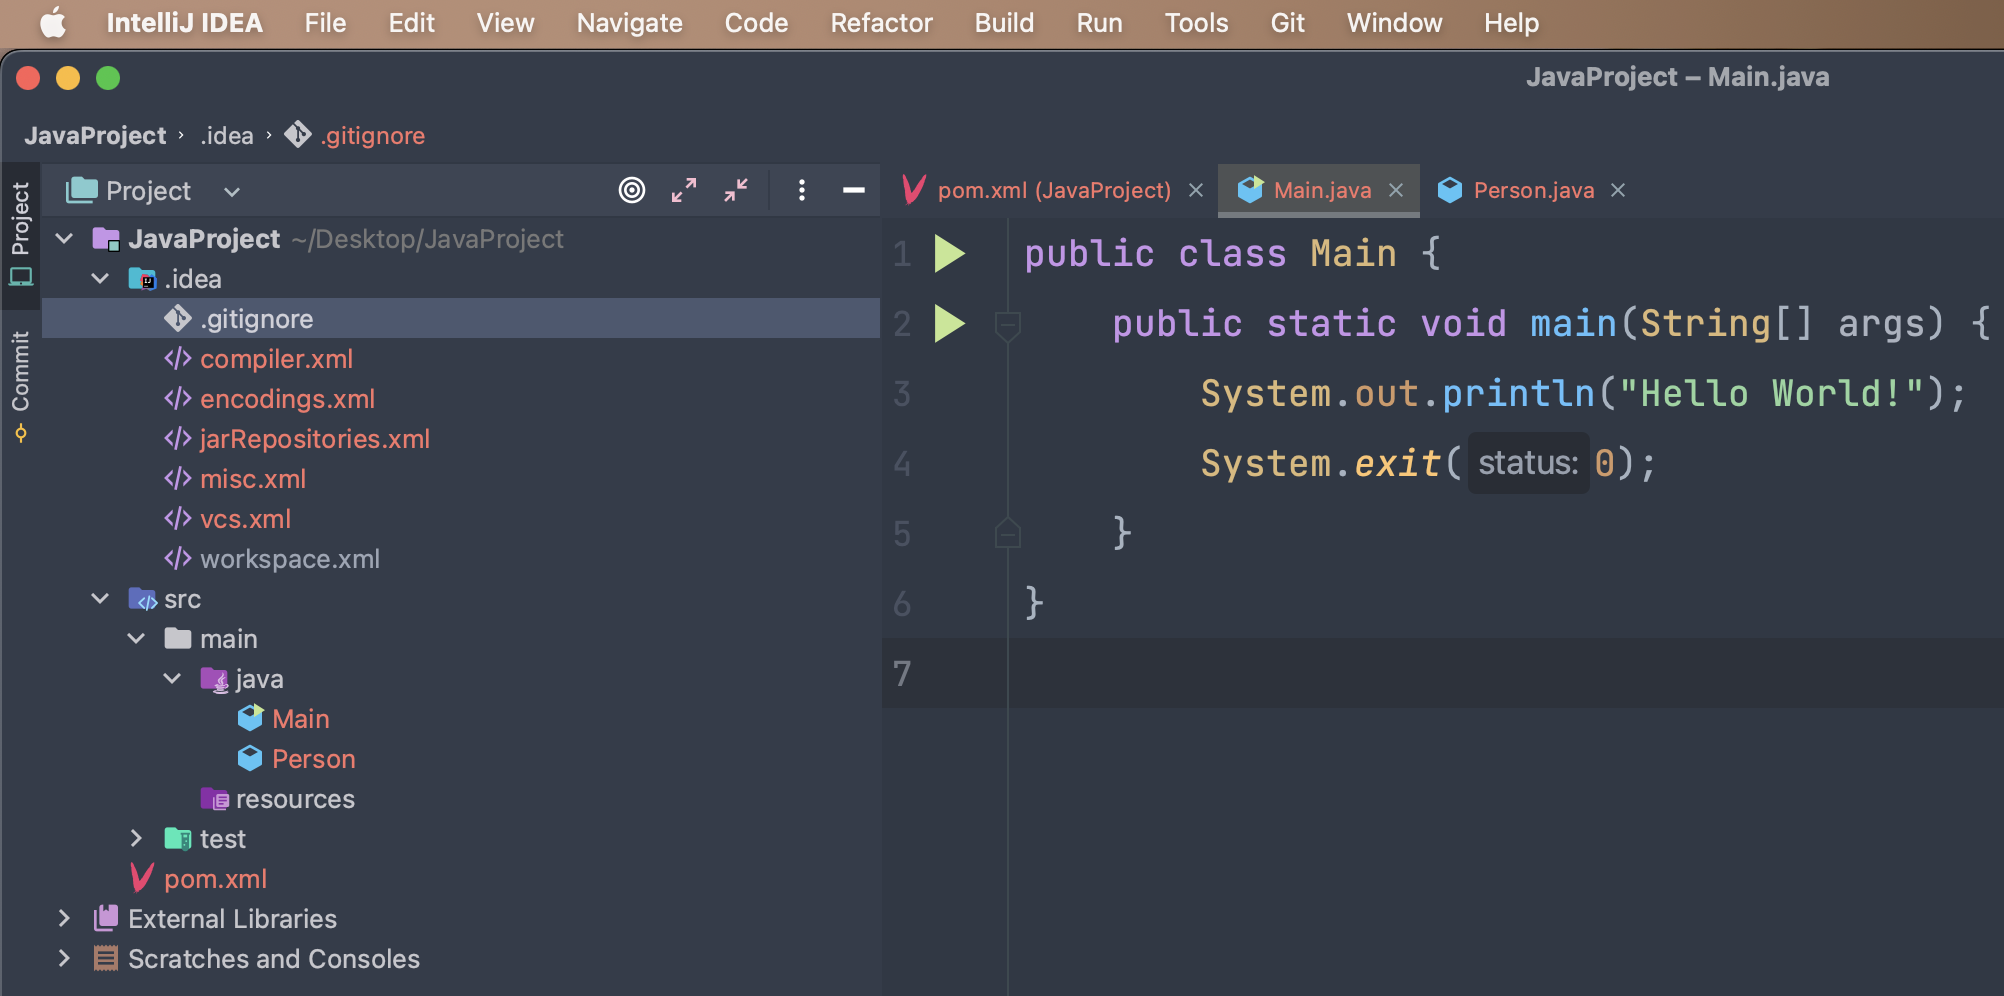The image size is (2004, 996).
Task: Click the src folder icon
Action: [143, 599]
